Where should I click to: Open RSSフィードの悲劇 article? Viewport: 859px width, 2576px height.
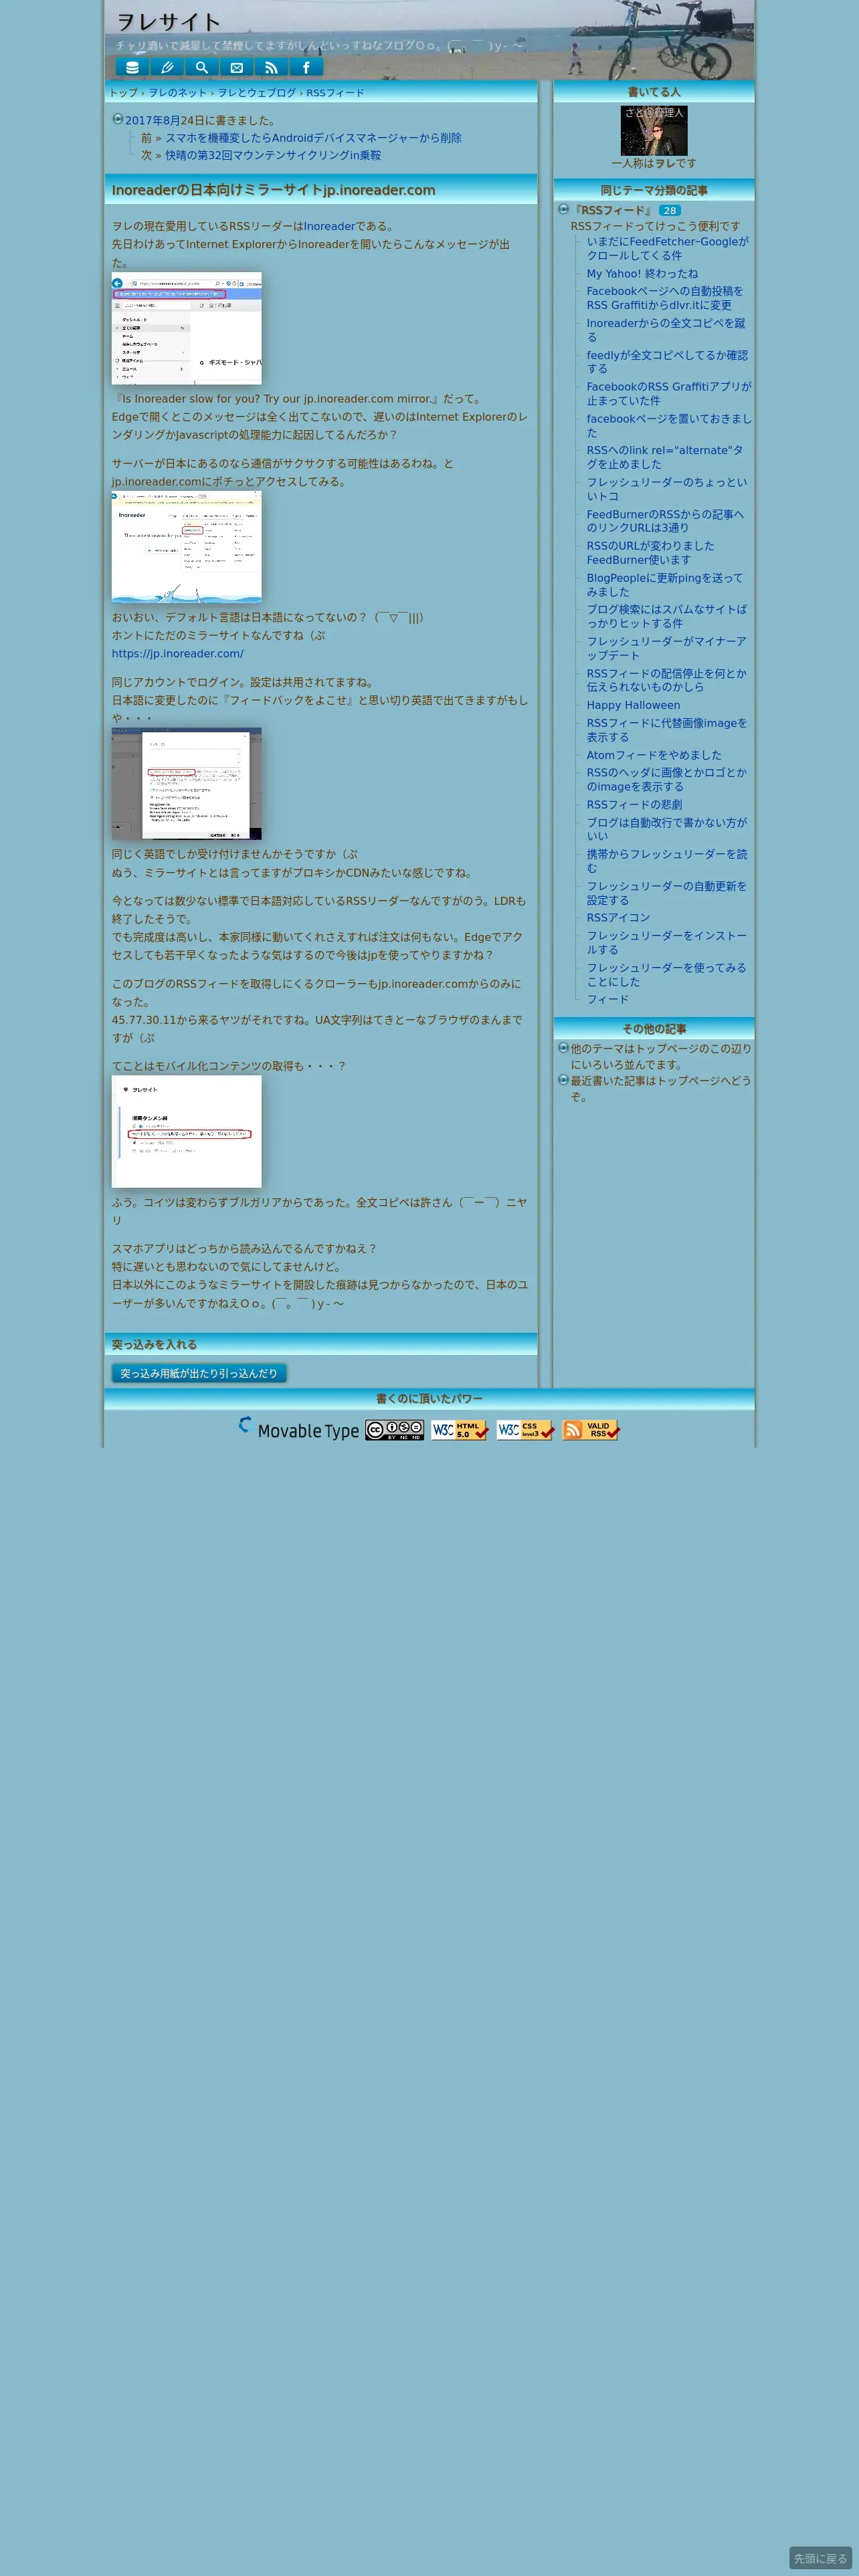click(634, 805)
